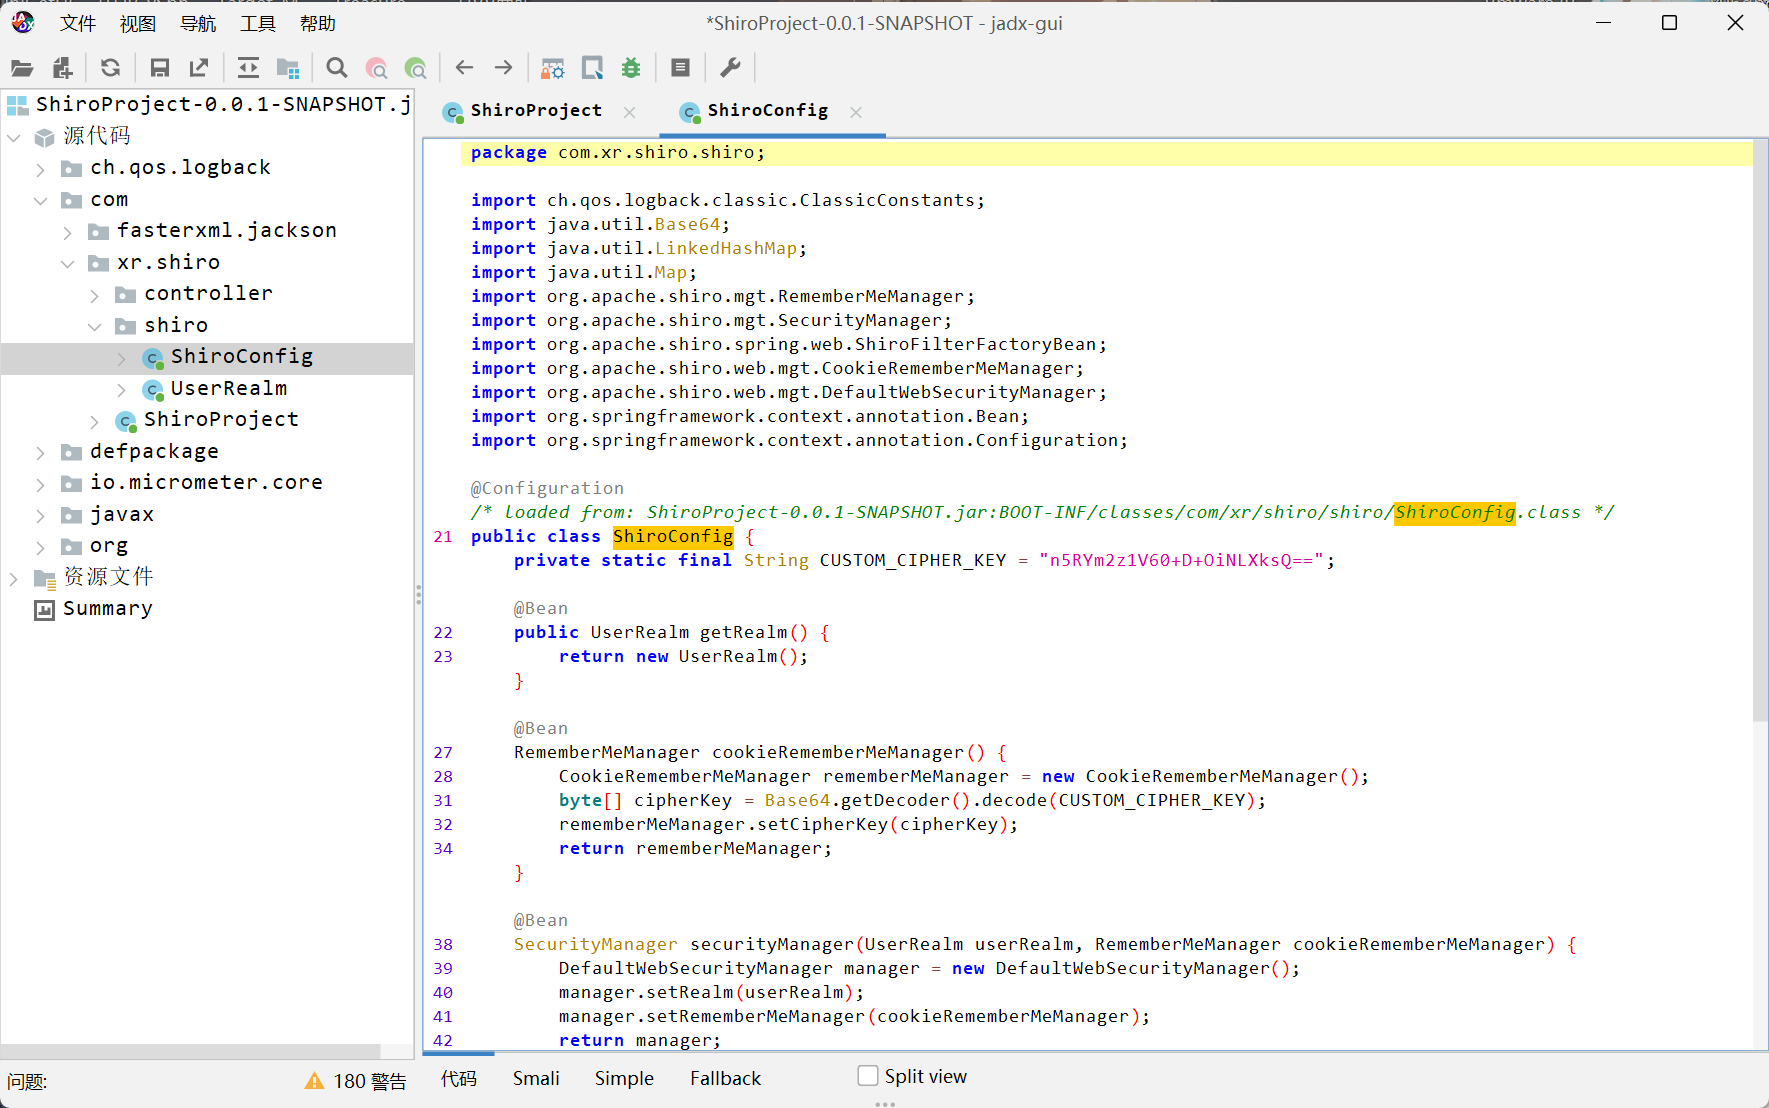Click the log viewer icon

[680, 68]
